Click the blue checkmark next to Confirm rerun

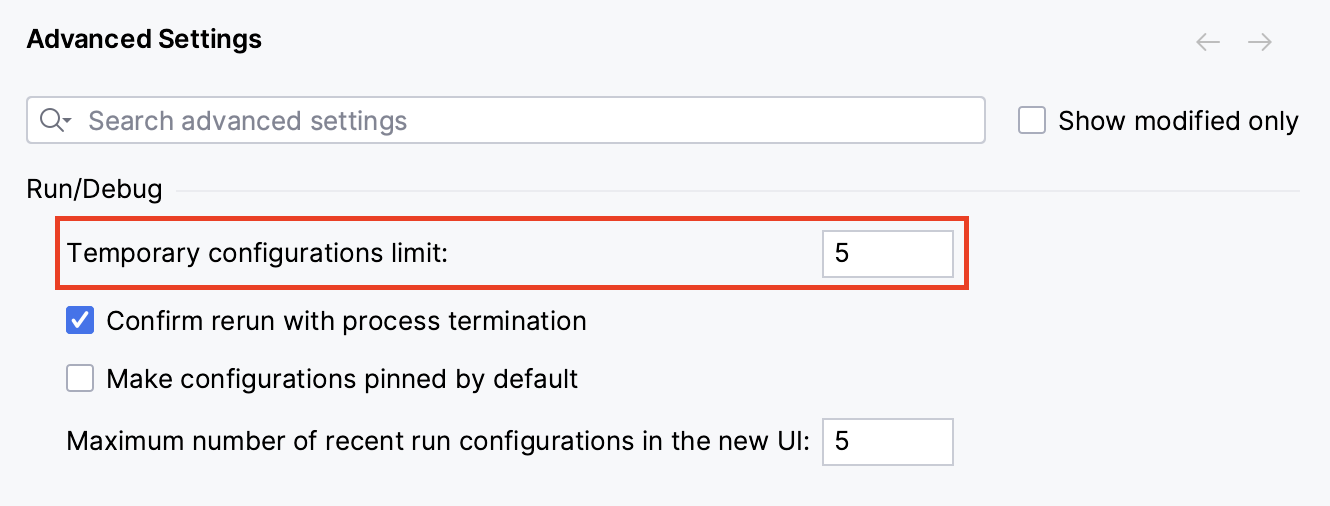[80, 321]
